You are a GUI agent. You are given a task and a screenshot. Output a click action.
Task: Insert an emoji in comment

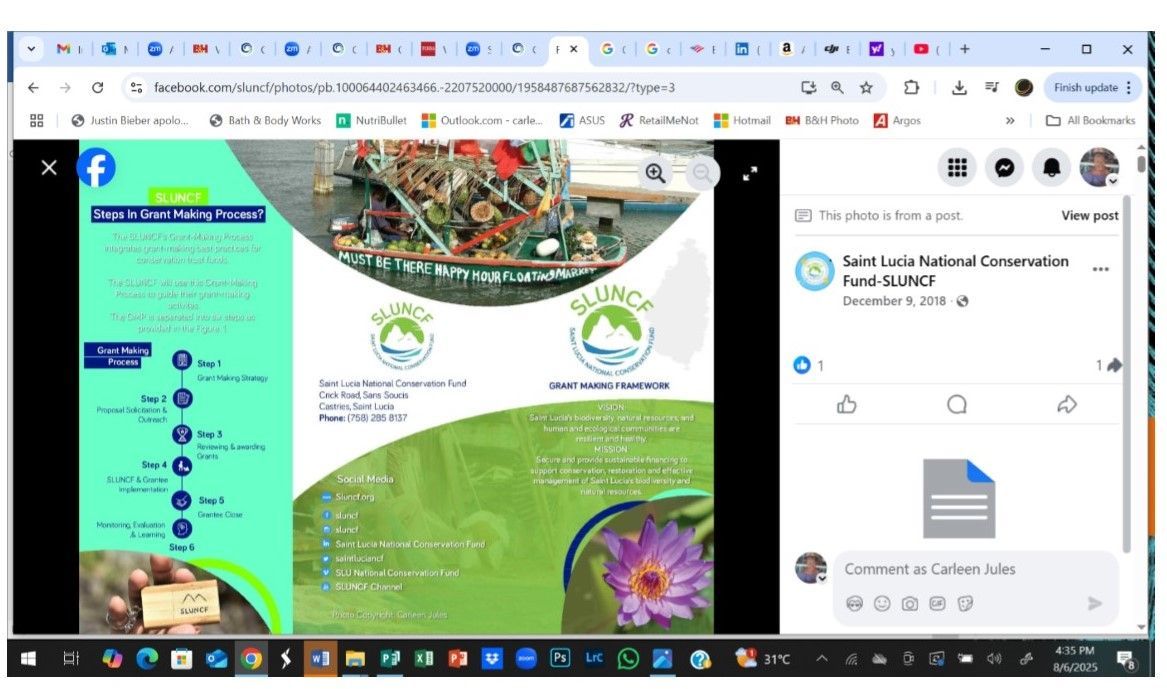(882, 603)
